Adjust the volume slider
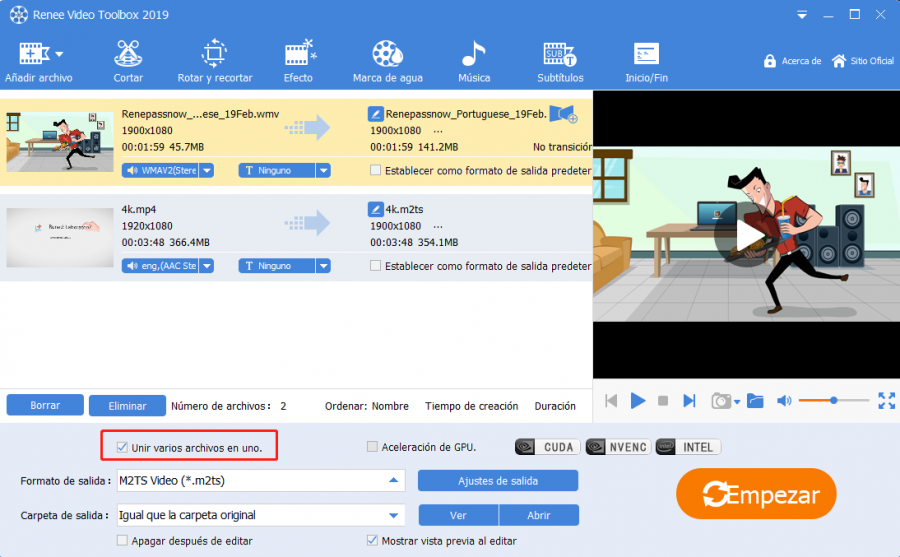This screenshot has height=557, width=900. [x=833, y=400]
